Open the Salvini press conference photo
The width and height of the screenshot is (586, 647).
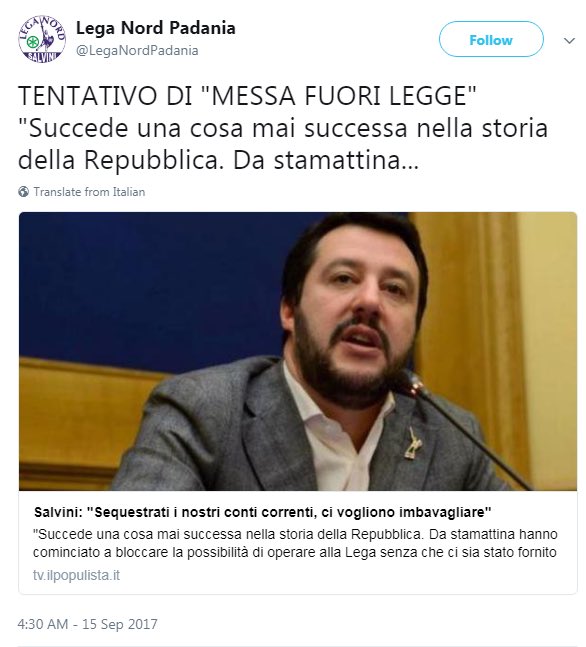pyautogui.click(x=298, y=351)
